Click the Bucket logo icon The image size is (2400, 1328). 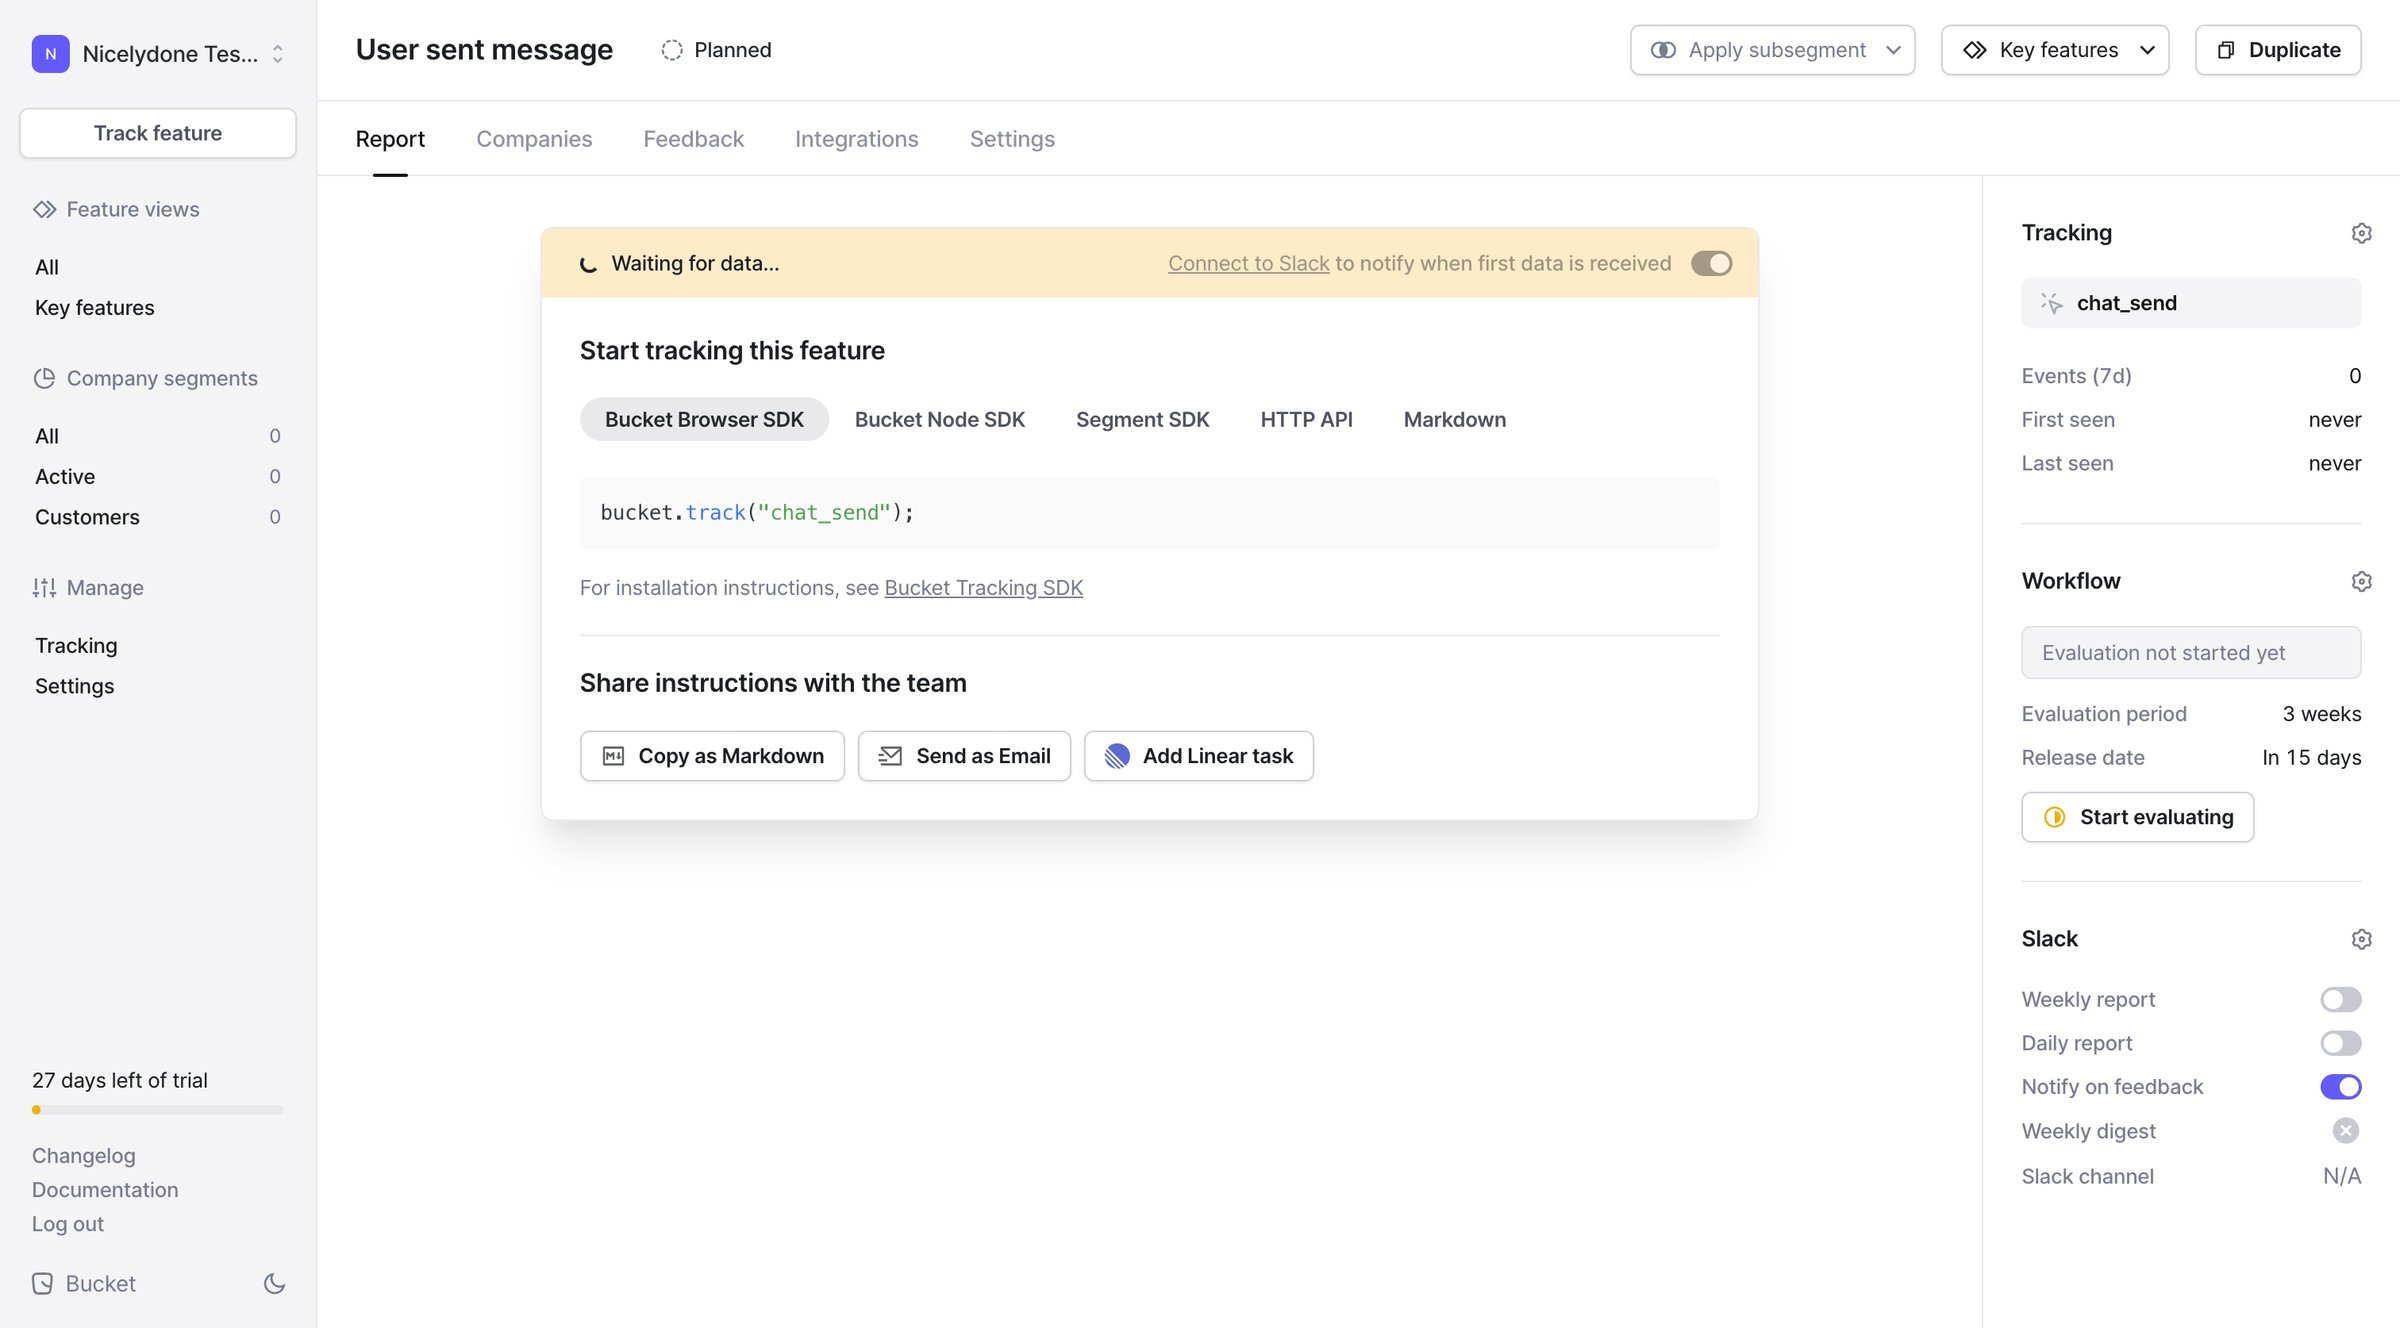[42, 1284]
